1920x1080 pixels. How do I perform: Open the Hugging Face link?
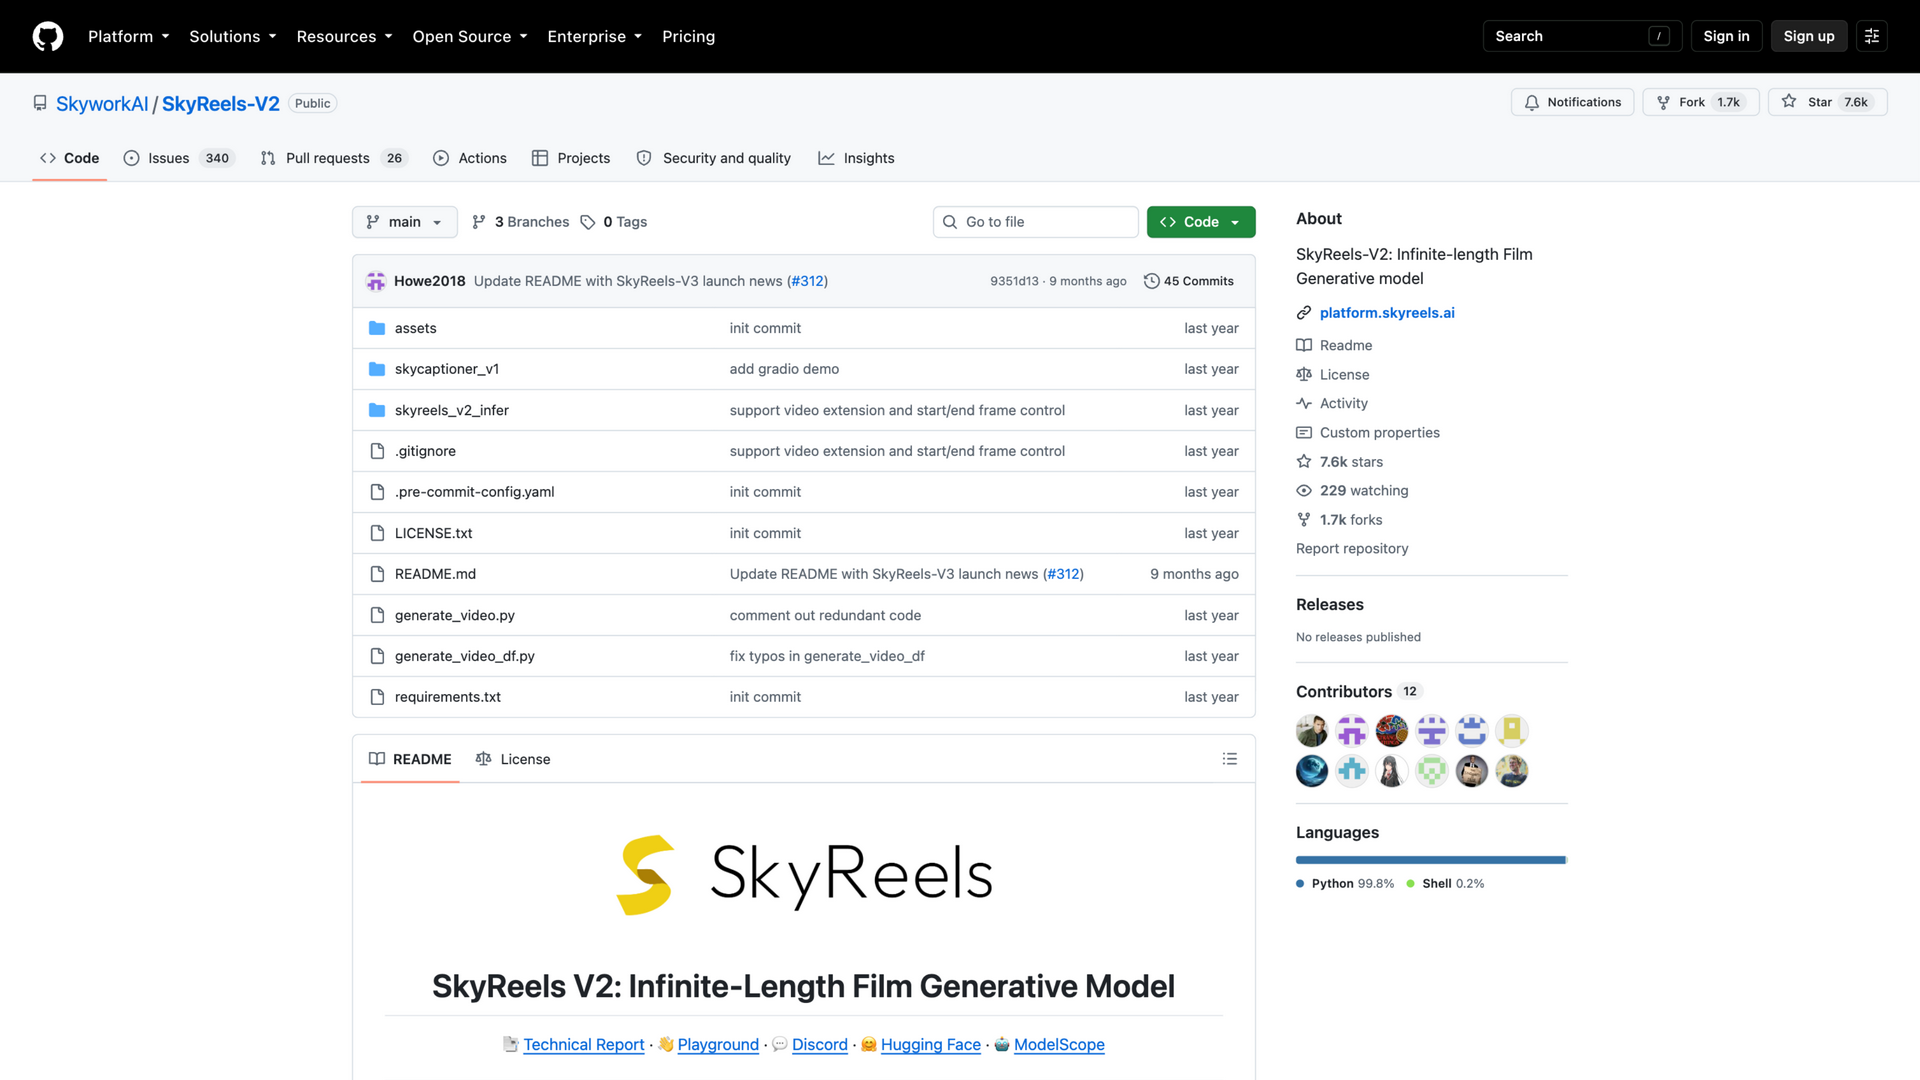(x=931, y=1044)
